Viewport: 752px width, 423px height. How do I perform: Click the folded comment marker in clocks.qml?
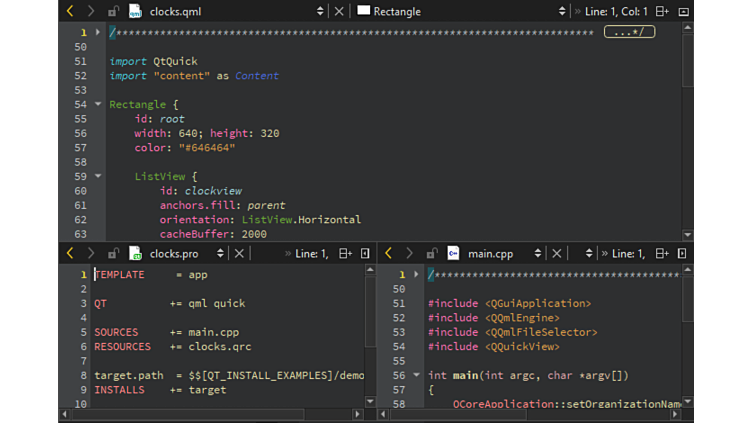tap(629, 32)
